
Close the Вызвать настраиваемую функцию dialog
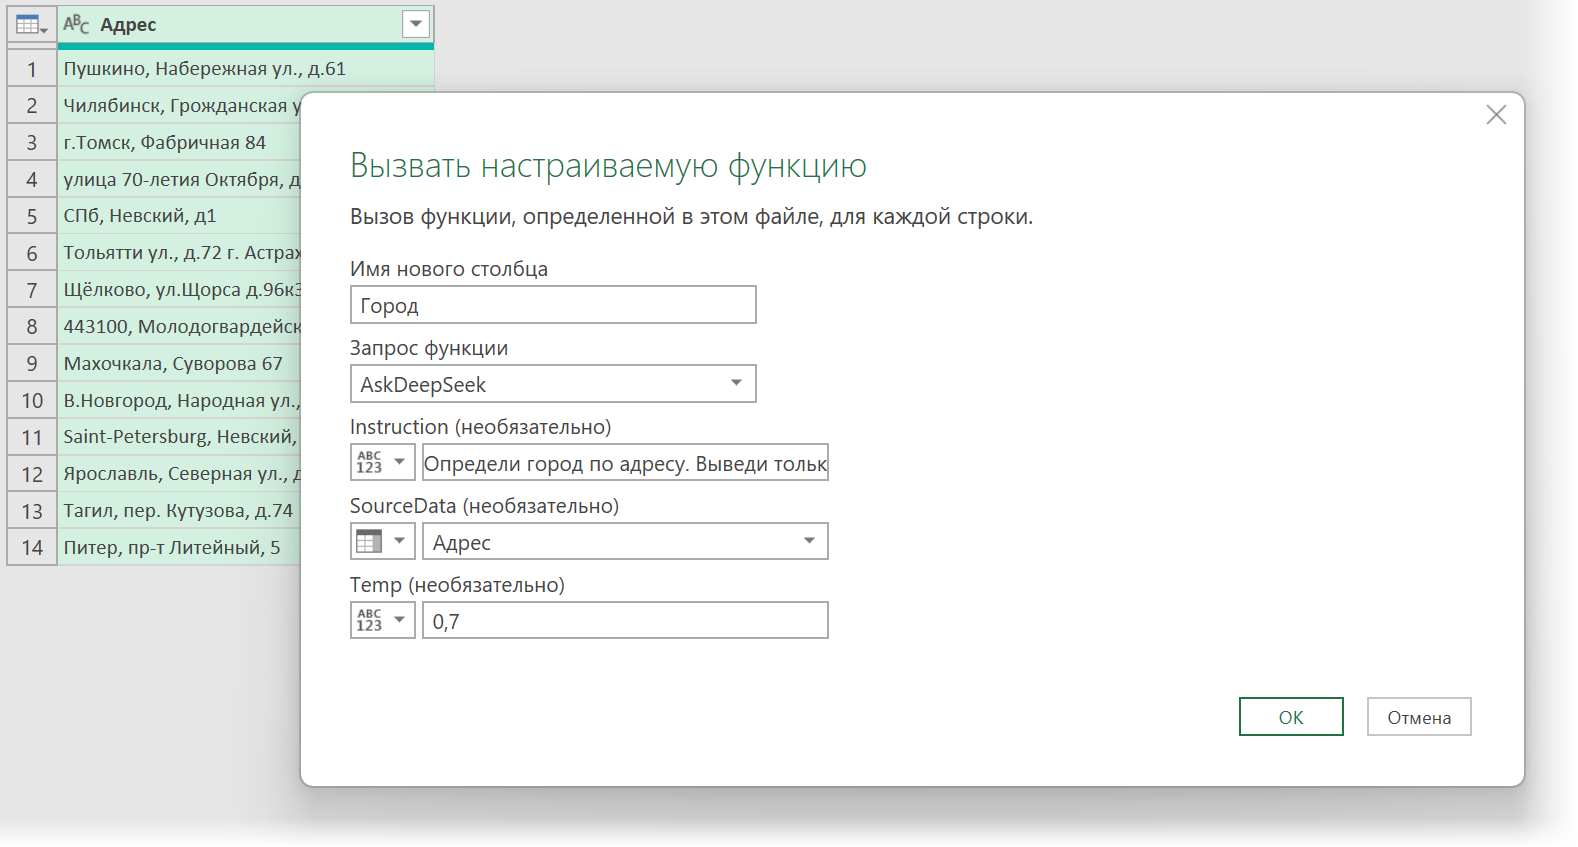pyautogui.click(x=1496, y=115)
